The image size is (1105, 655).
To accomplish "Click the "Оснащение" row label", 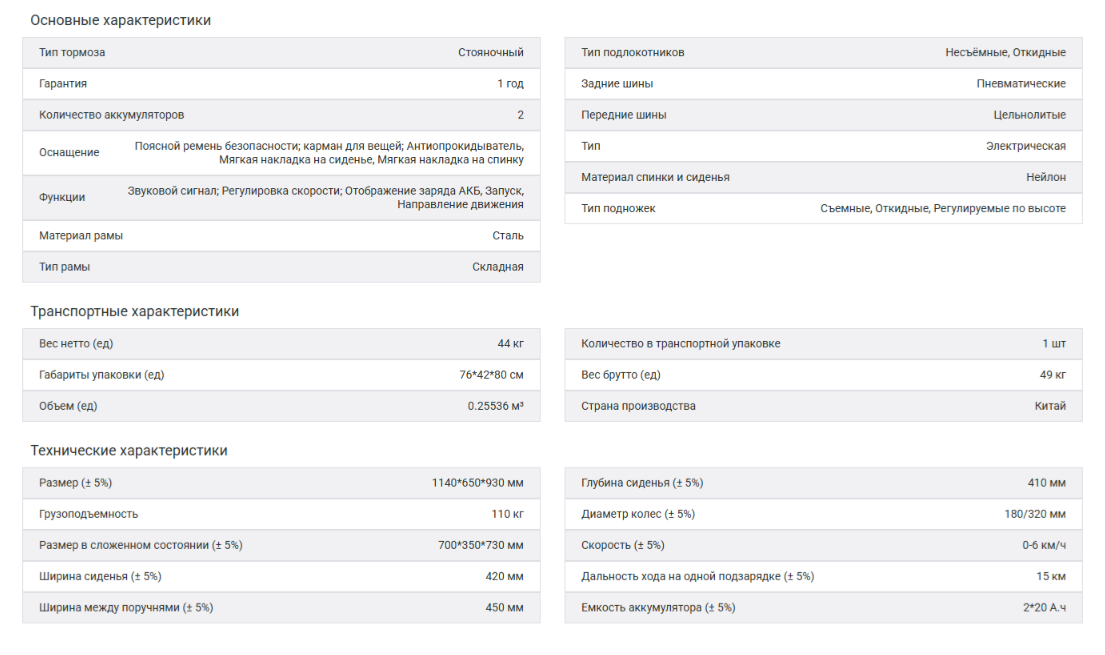I will click(x=69, y=152).
